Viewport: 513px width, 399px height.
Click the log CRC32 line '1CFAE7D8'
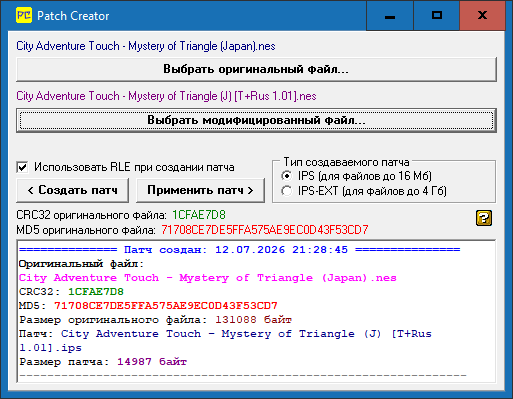point(71,292)
